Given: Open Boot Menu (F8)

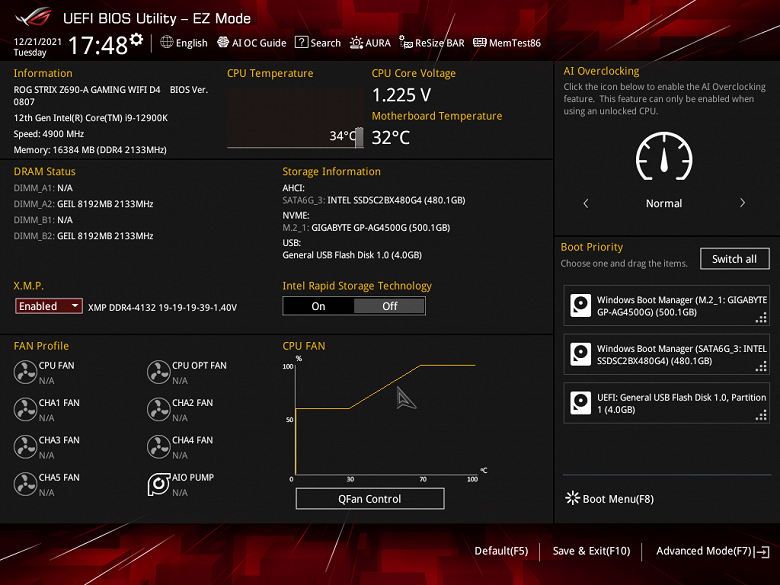Looking at the screenshot, I should point(609,498).
